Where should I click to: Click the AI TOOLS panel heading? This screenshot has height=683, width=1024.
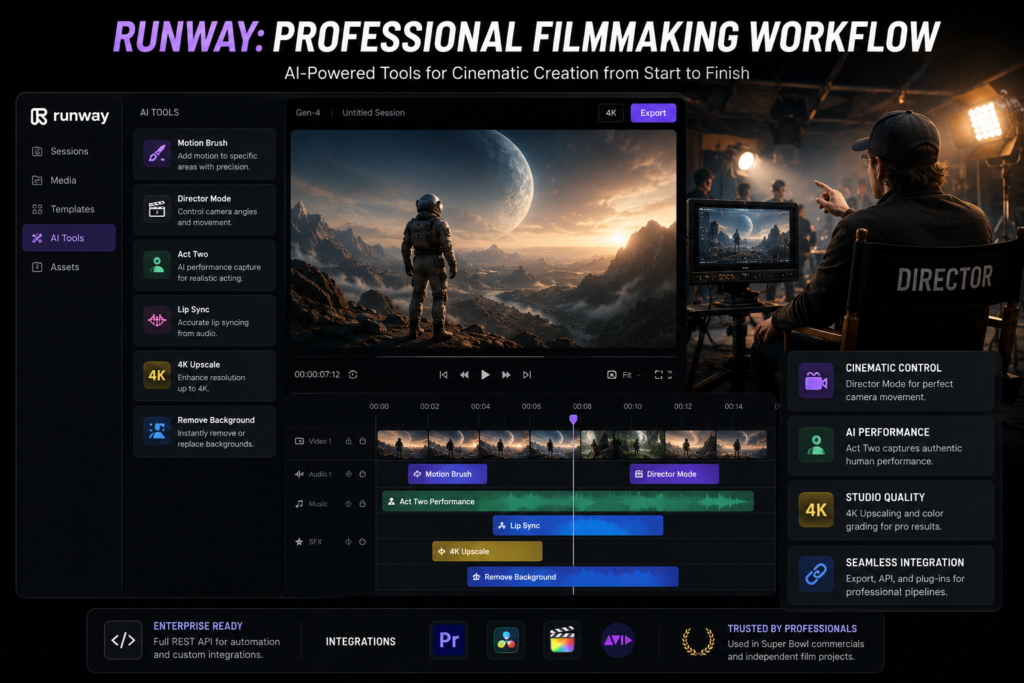click(x=159, y=112)
